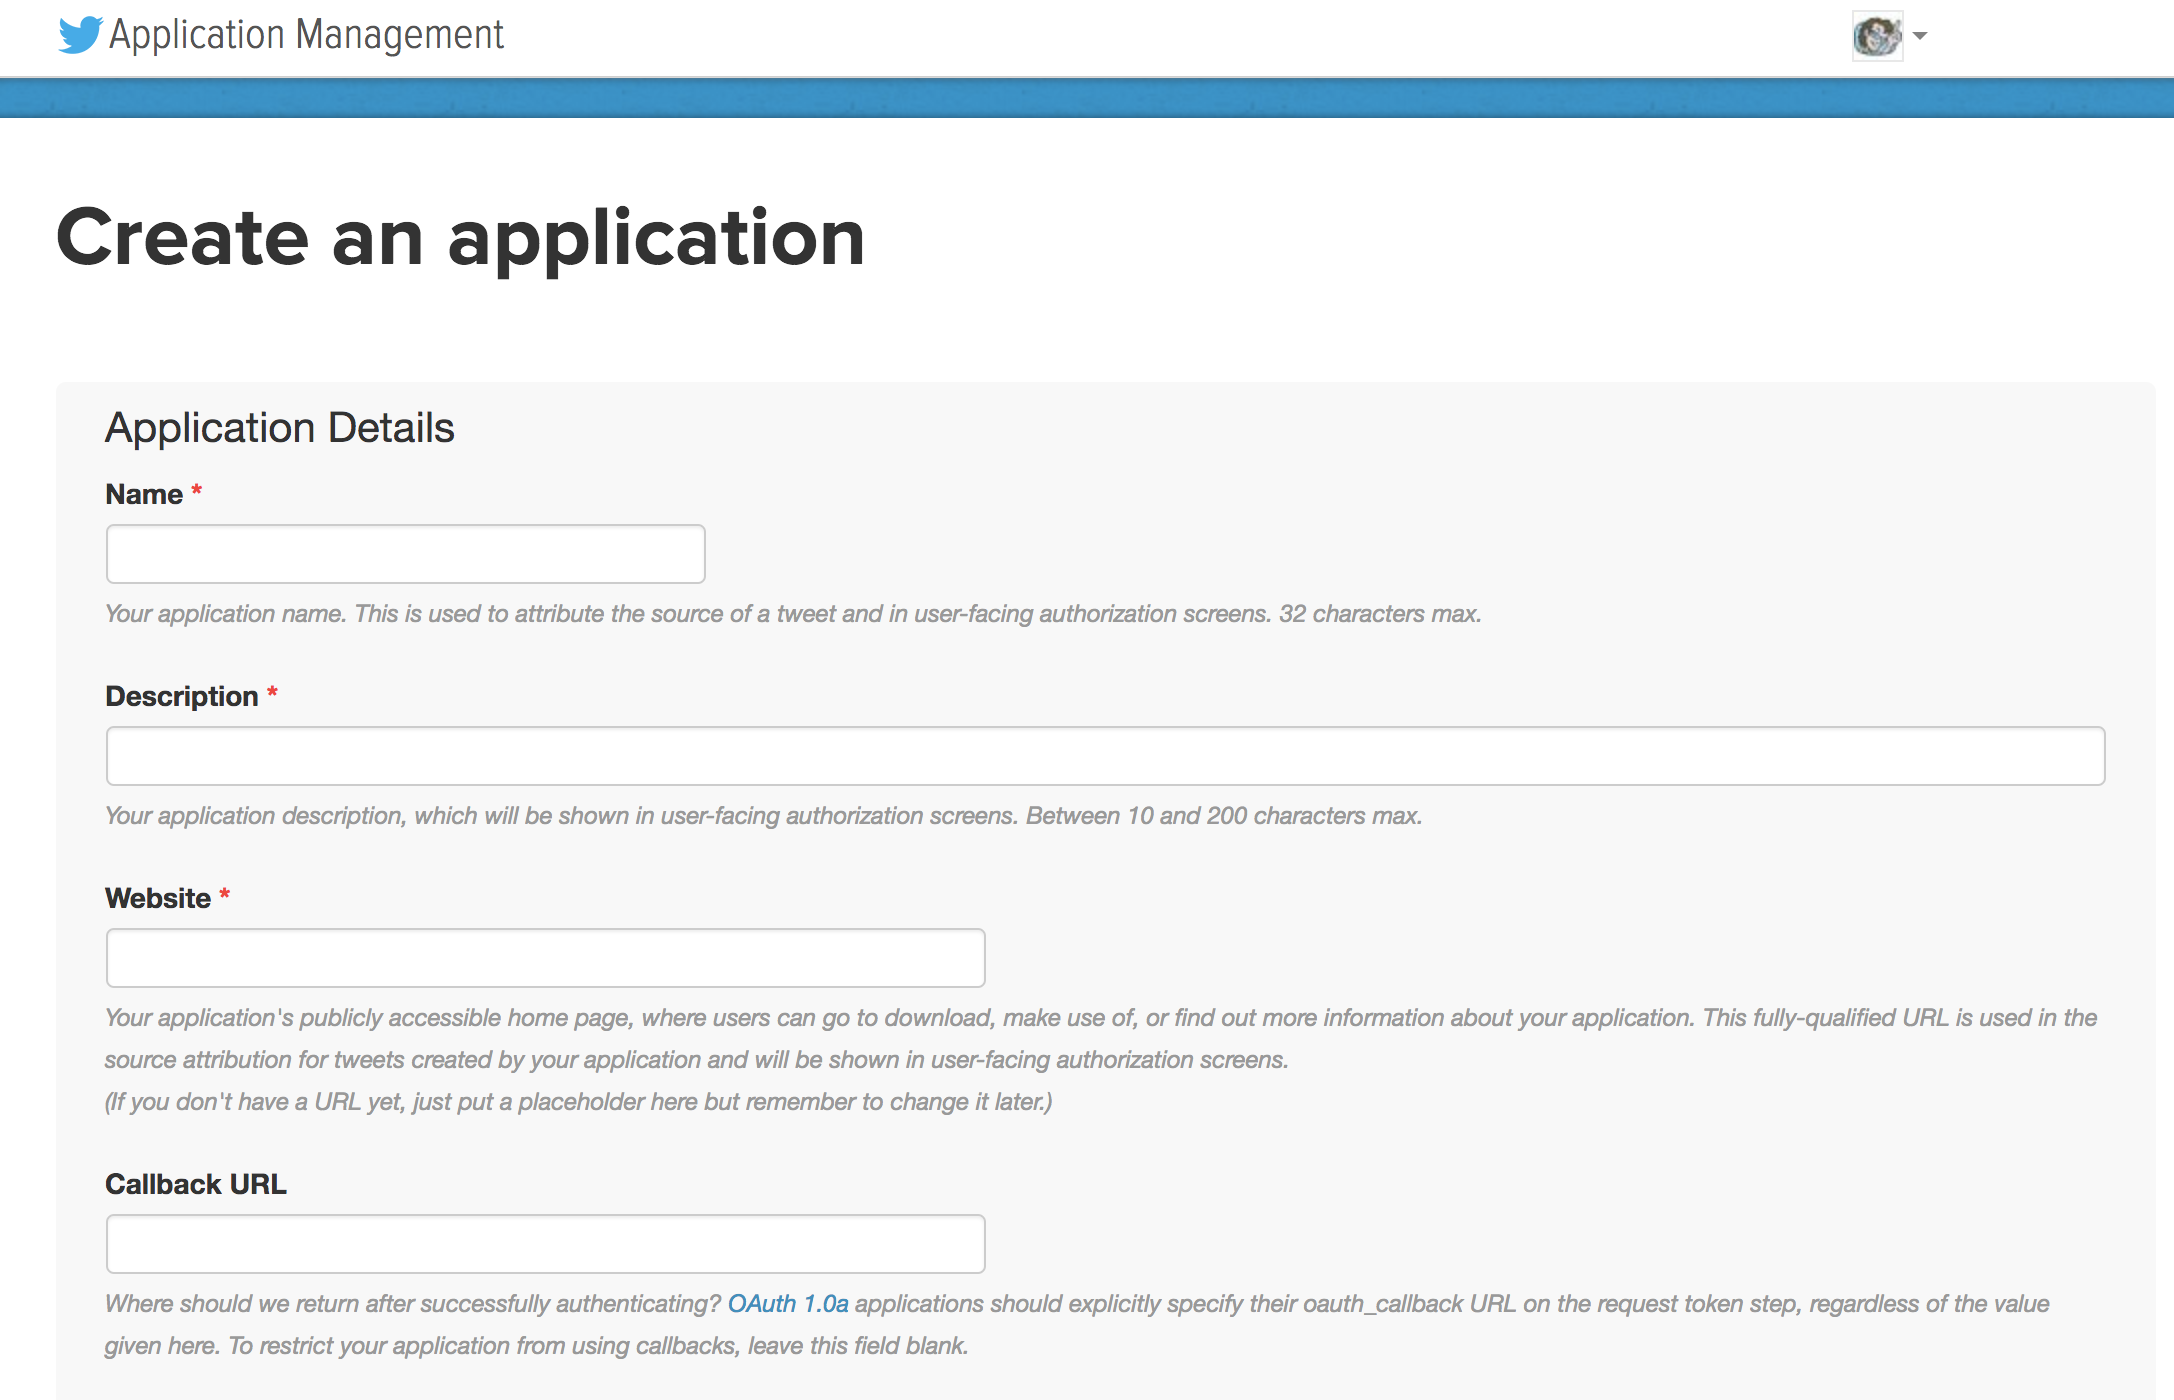Focus the Description input field
The width and height of the screenshot is (2174, 1400).
click(x=1105, y=756)
